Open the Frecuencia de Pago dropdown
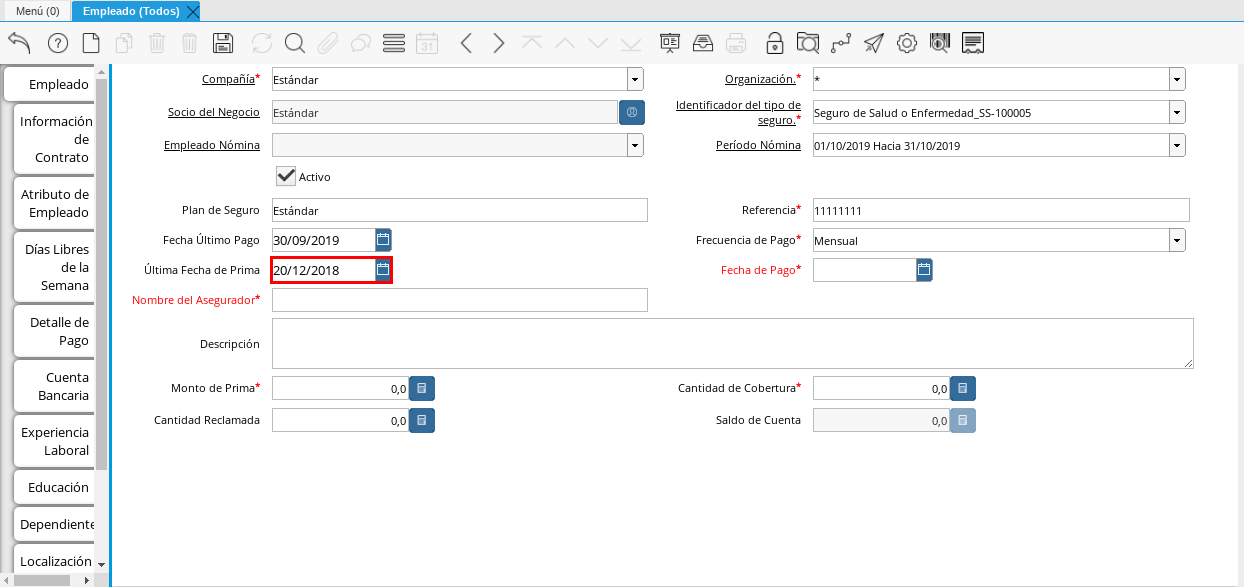The width and height of the screenshot is (1244, 587). (x=1177, y=240)
